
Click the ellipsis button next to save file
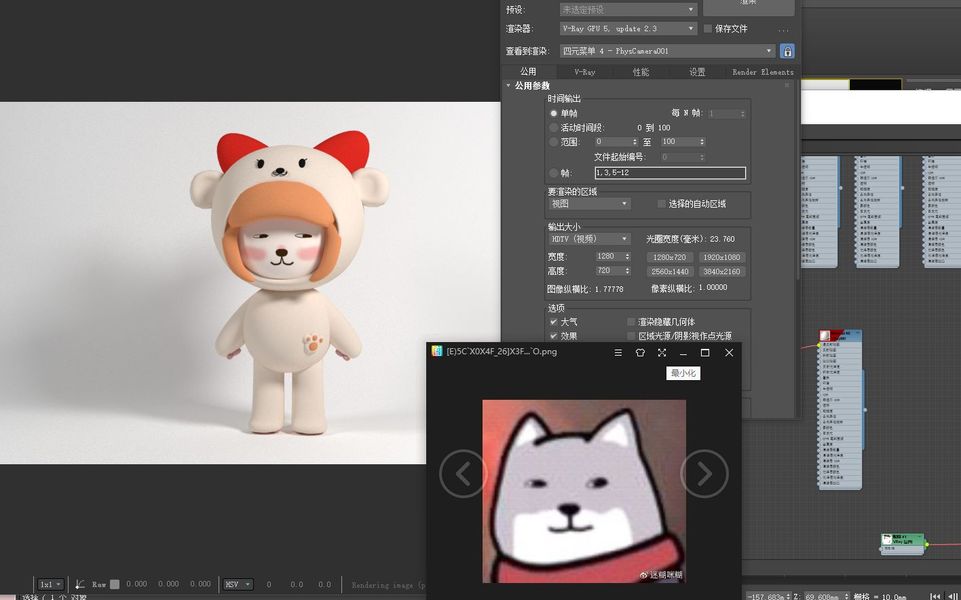click(x=784, y=29)
